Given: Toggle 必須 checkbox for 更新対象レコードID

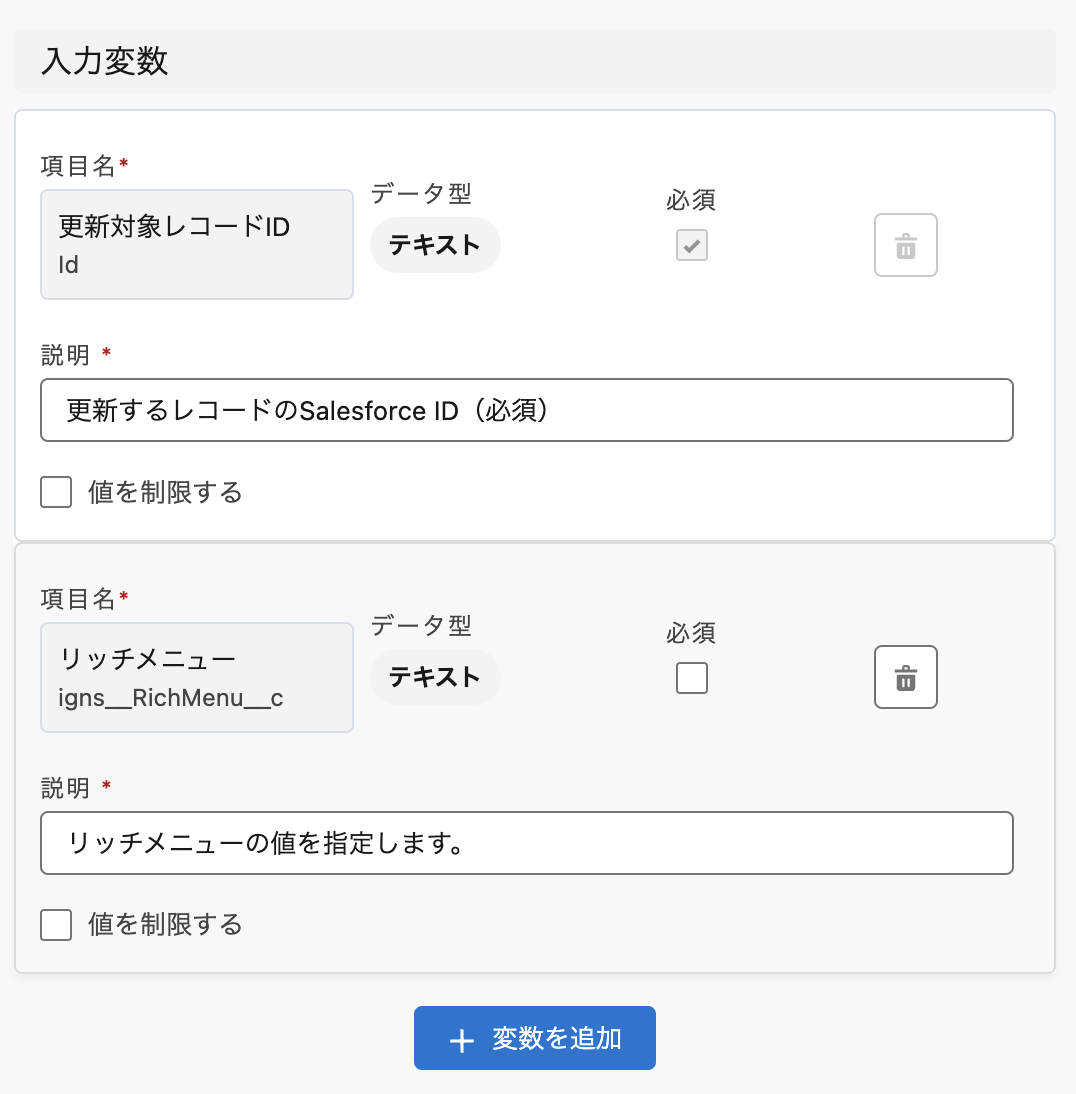Looking at the screenshot, I should point(691,245).
